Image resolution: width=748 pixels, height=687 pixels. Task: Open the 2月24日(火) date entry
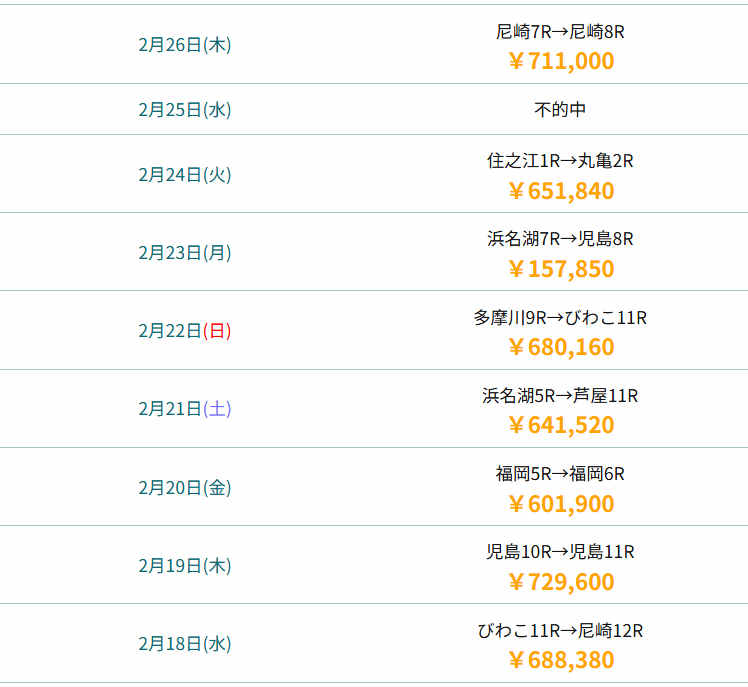[x=185, y=175]
